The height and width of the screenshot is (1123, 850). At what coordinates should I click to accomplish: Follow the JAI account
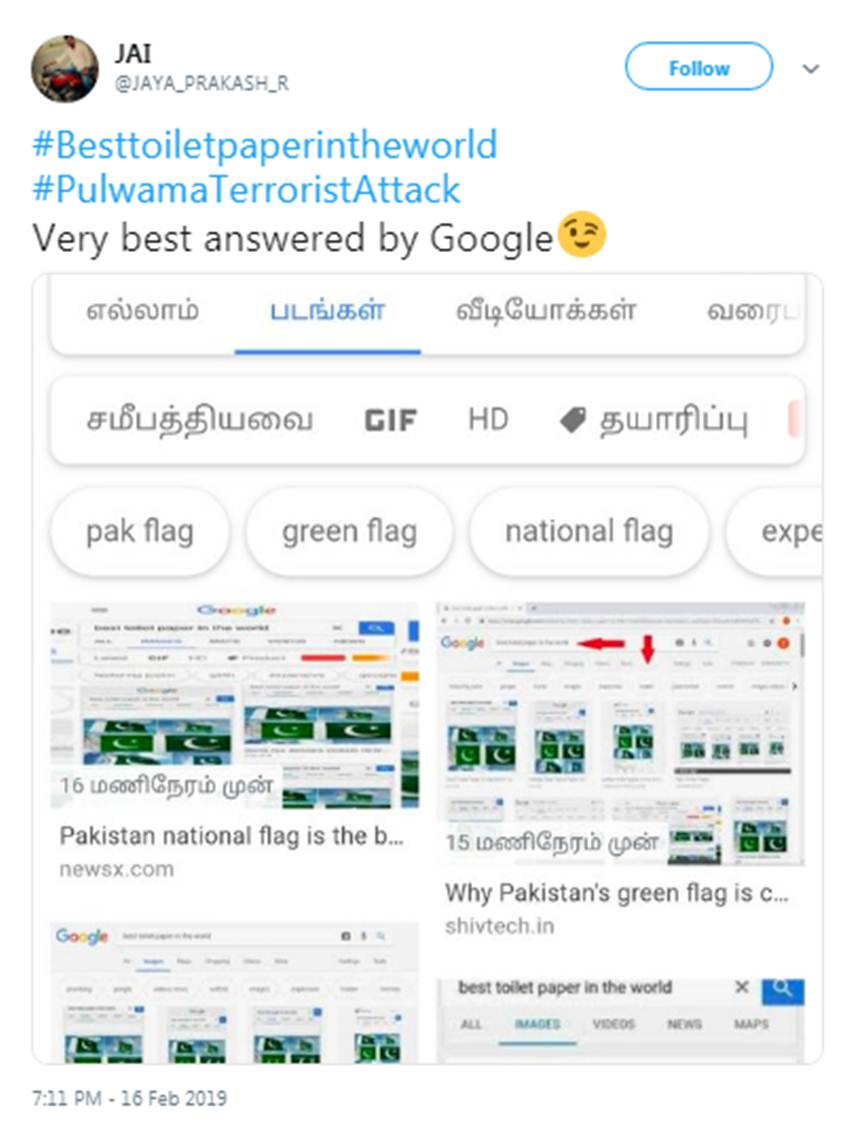[699, 67]
